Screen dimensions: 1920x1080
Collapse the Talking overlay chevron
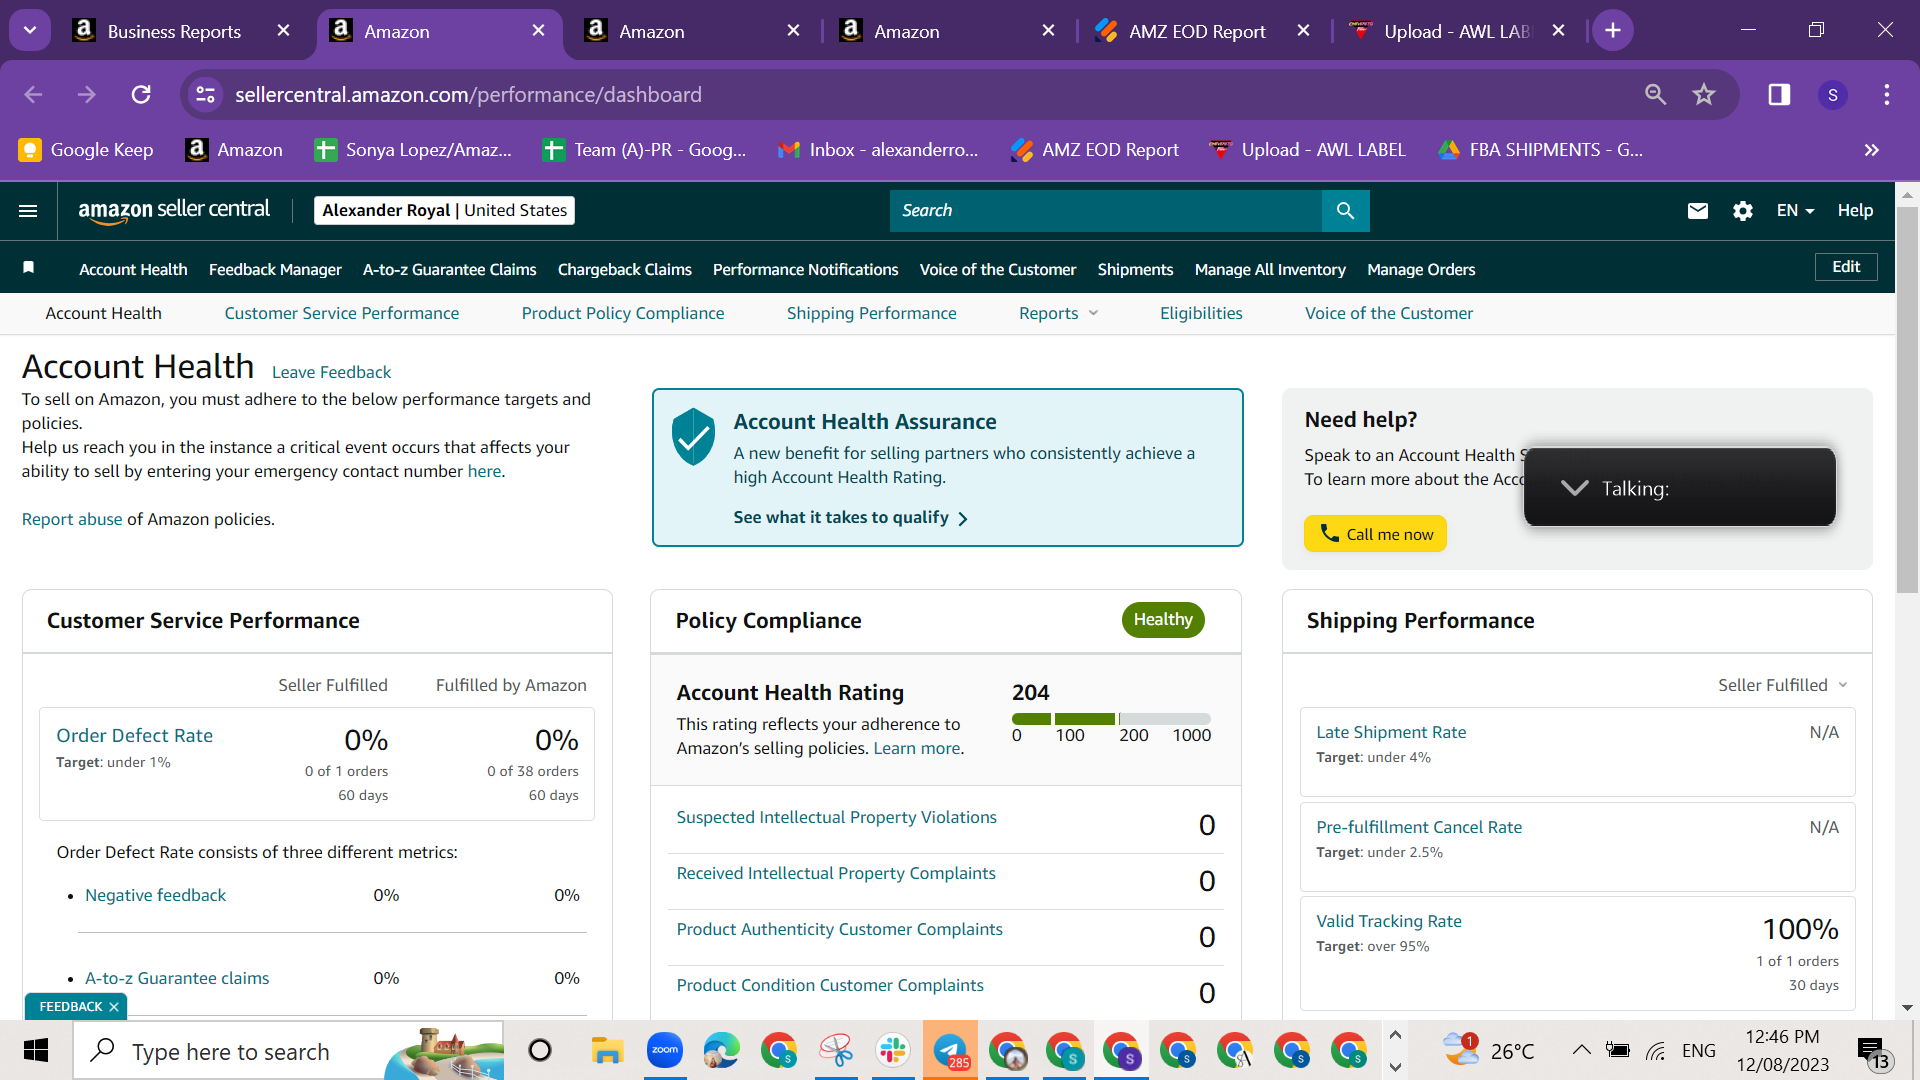coord(1574,488)
